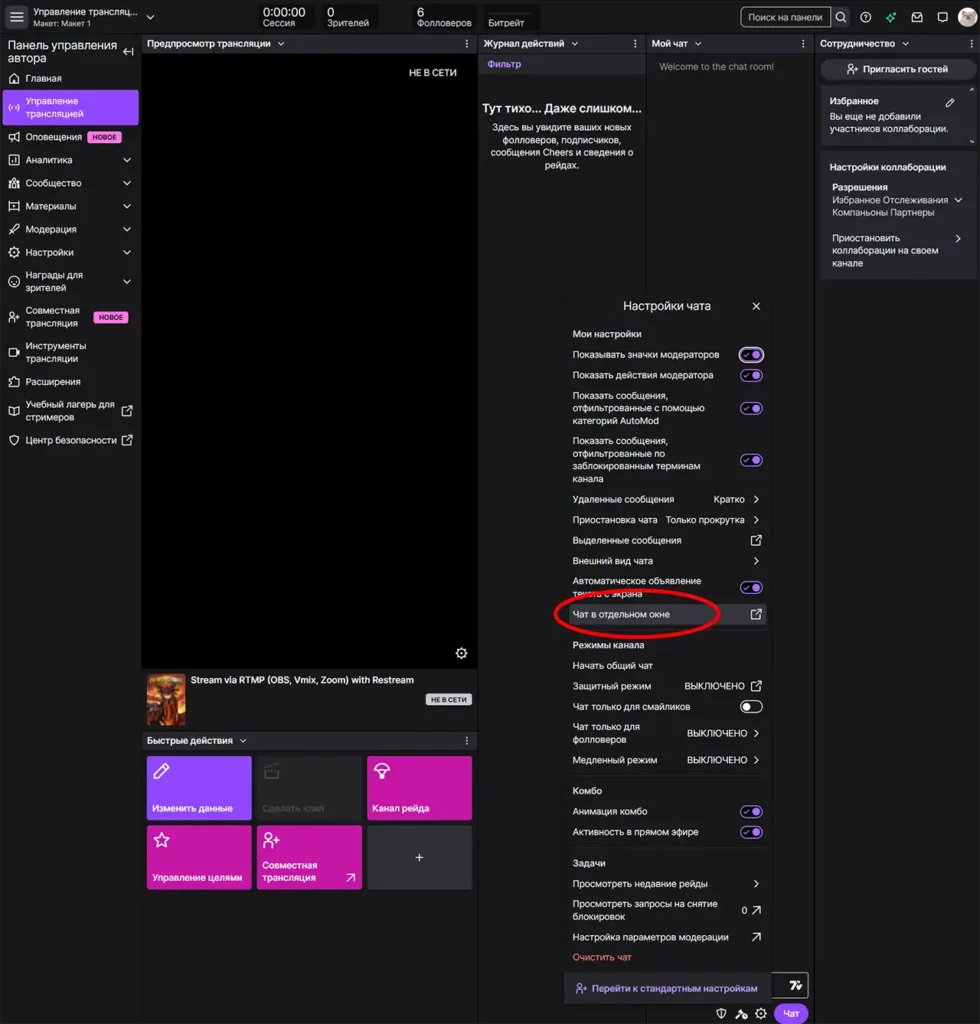Click the red Очистить чат link
Image resolution: width=980 pixels, height=1024 pixels.
602,957
